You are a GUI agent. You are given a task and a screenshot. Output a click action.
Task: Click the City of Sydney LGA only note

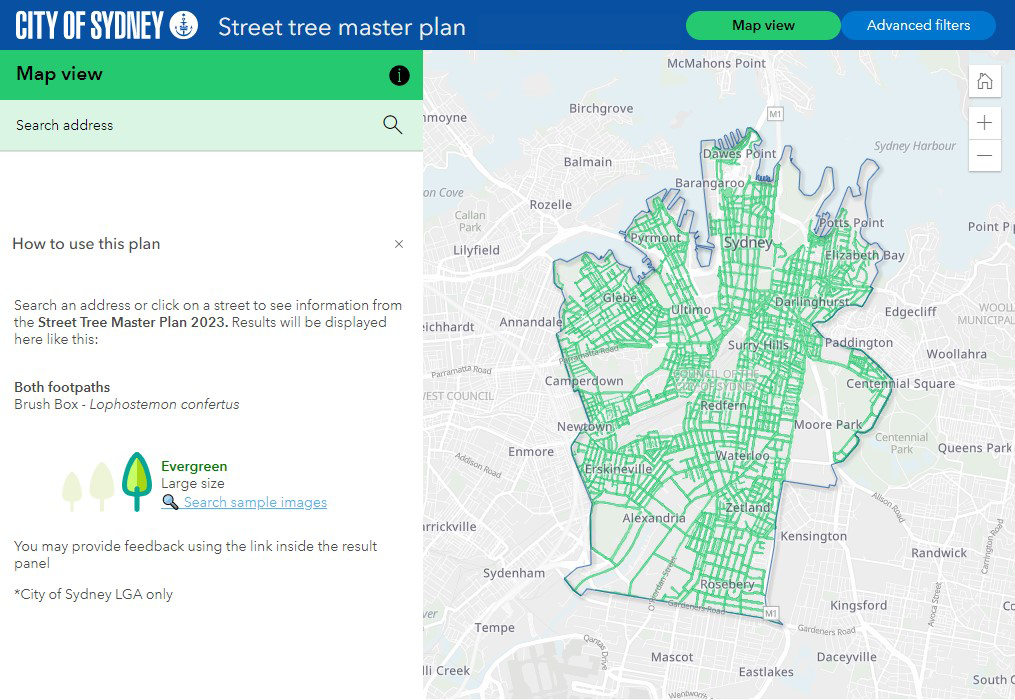point(93,594)
